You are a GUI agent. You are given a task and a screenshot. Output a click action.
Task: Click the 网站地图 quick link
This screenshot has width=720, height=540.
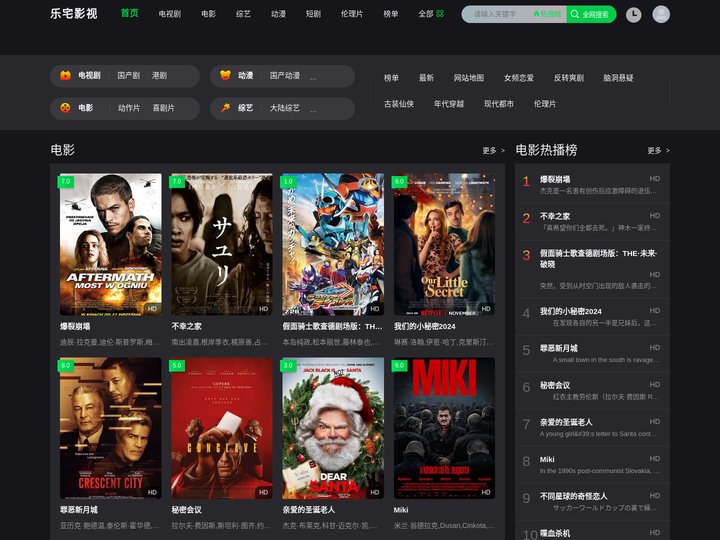click(x=469, y=78)
